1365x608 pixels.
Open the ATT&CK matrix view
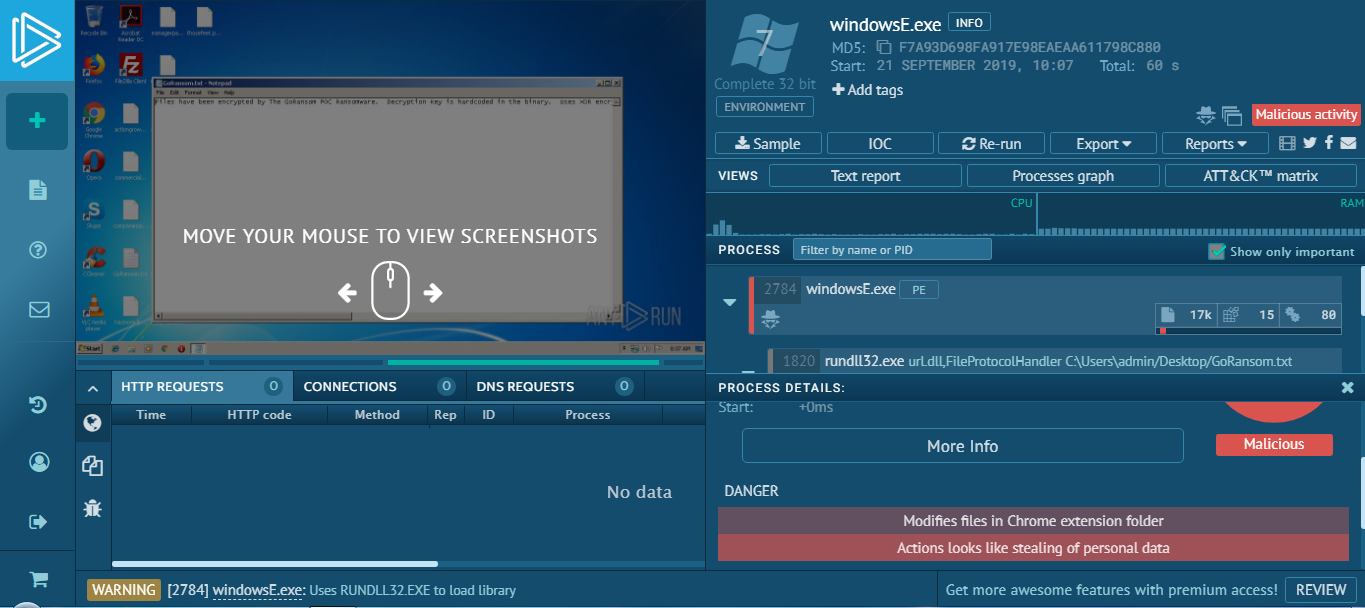tap(1261, 176)
